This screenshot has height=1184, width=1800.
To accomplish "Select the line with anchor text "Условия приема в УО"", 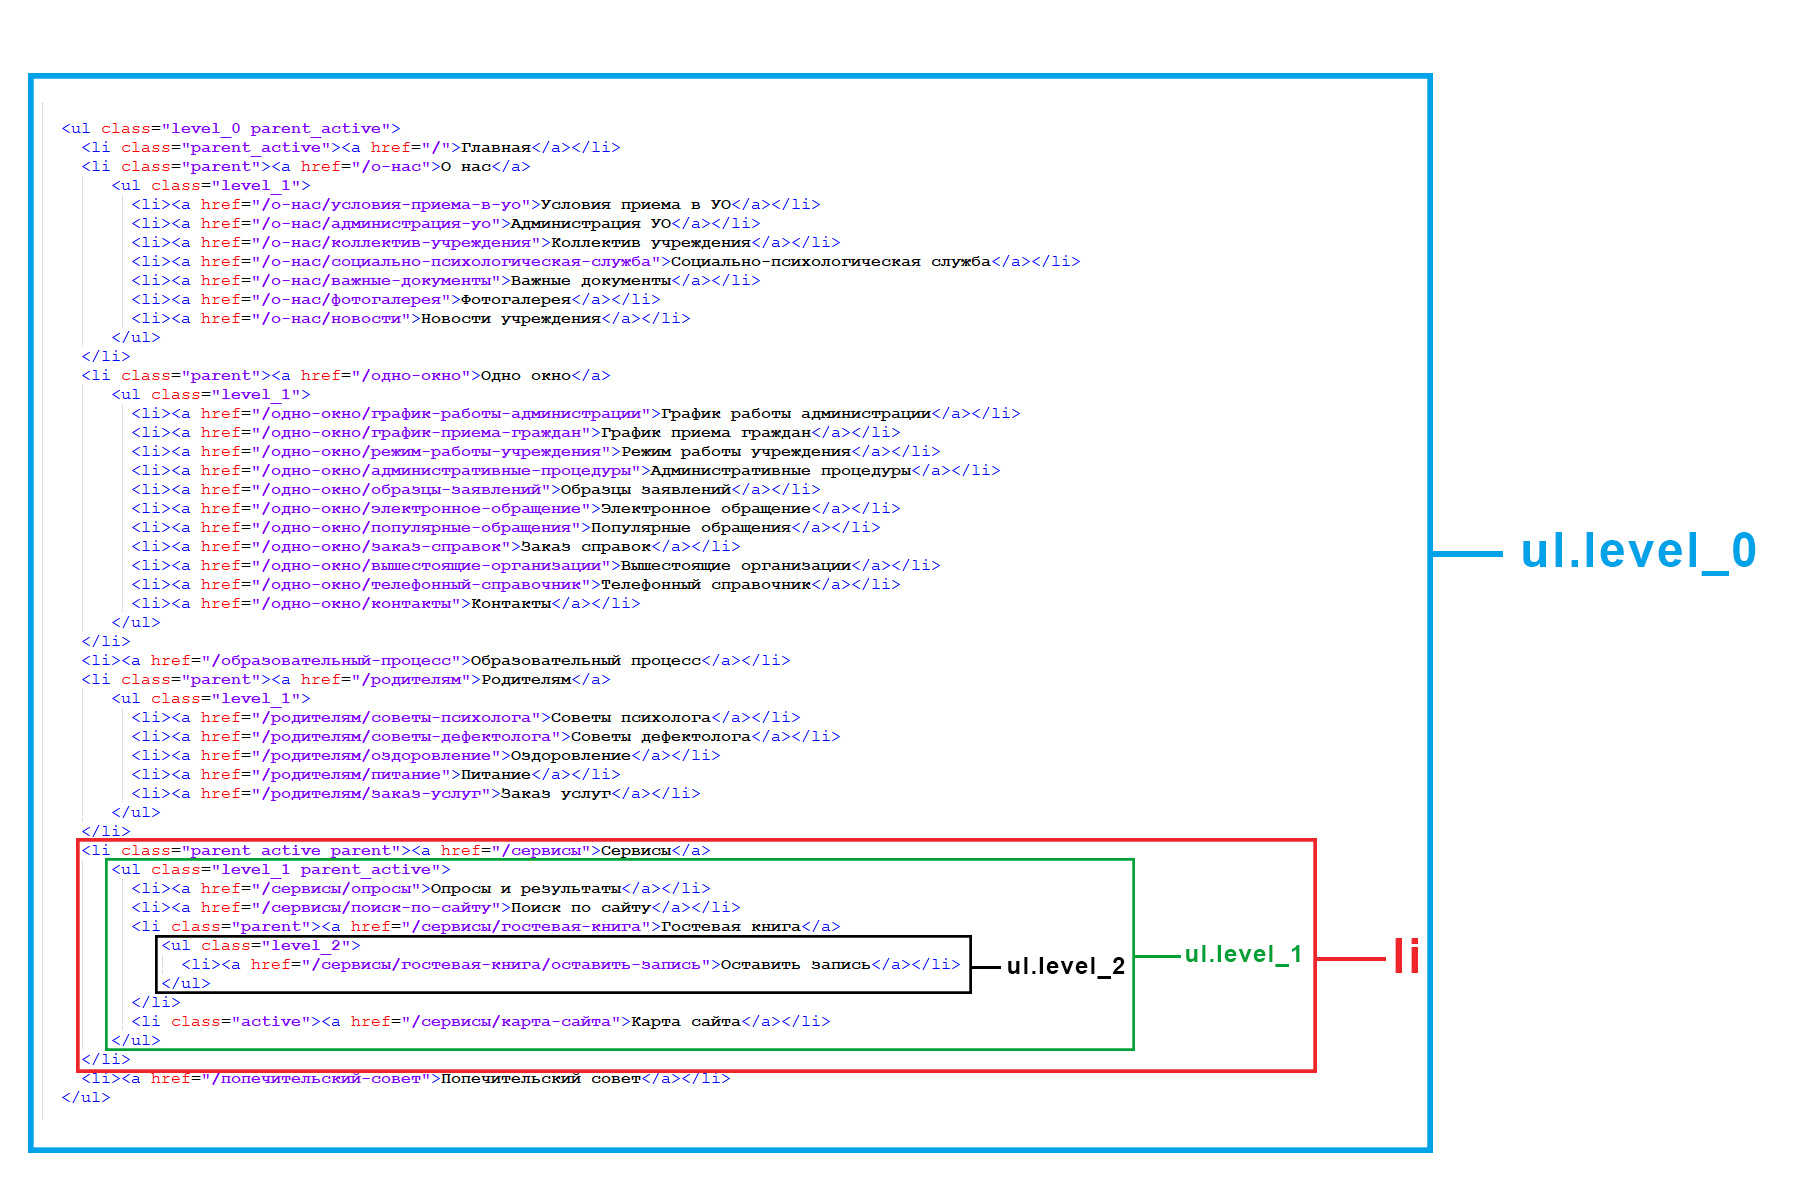I will click(476, 205).
